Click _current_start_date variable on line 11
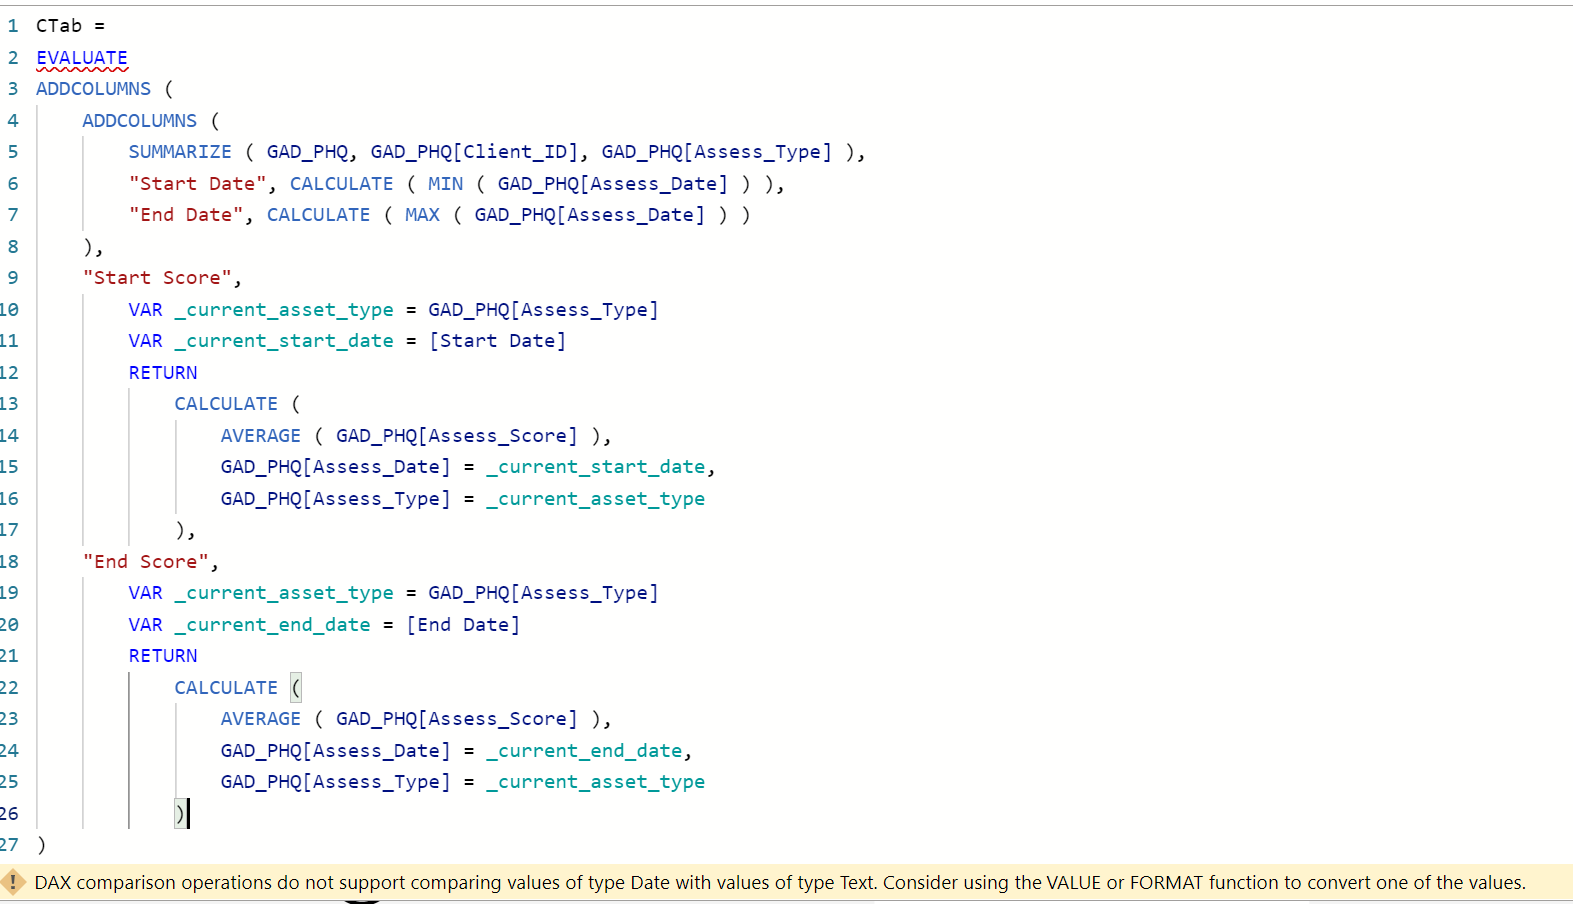The width and height of the screenshot is (1573, 904). [x=284, y=341]
